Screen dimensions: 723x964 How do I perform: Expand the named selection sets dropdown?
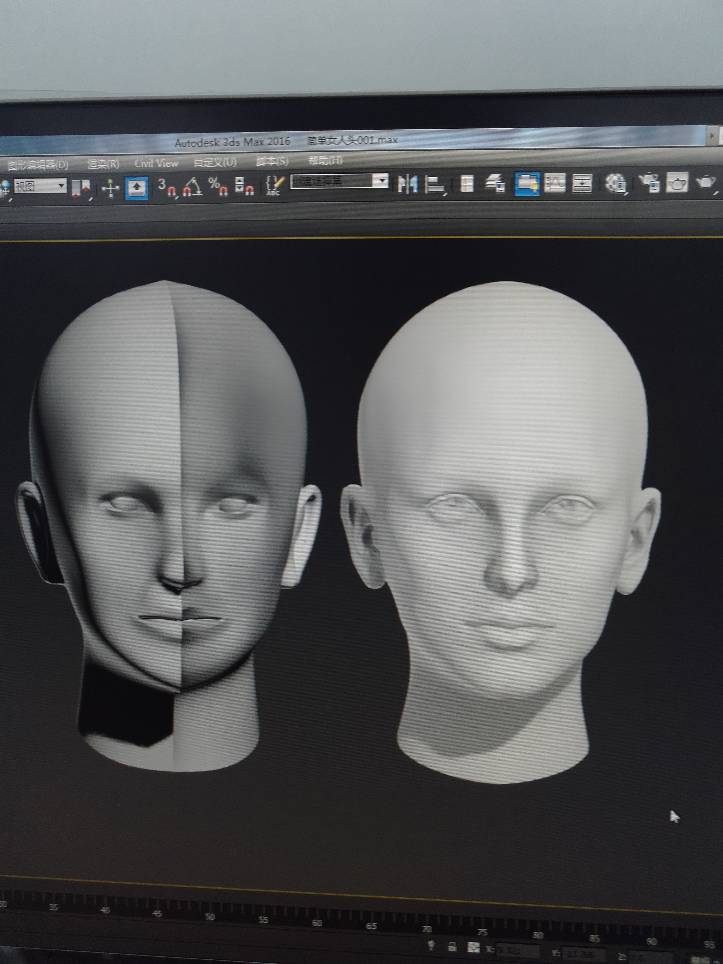379,181
